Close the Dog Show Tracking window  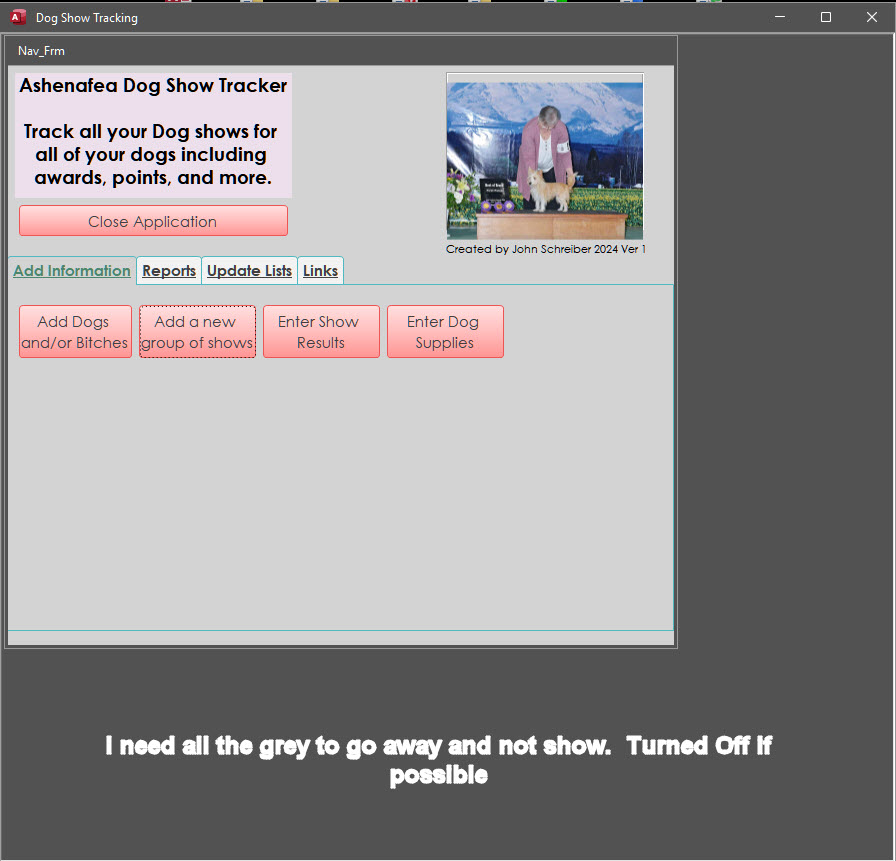pyautogui.click(x=872, y=17)
